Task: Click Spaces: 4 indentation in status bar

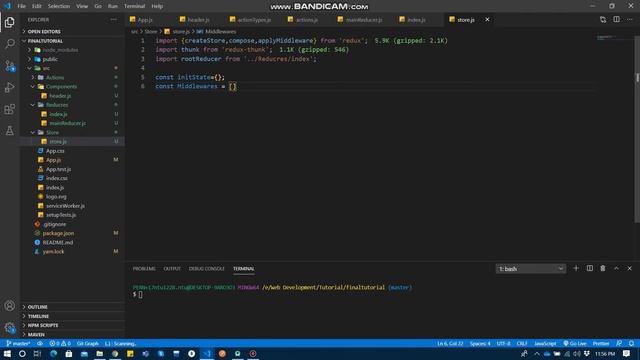Action: coord(480,343)
